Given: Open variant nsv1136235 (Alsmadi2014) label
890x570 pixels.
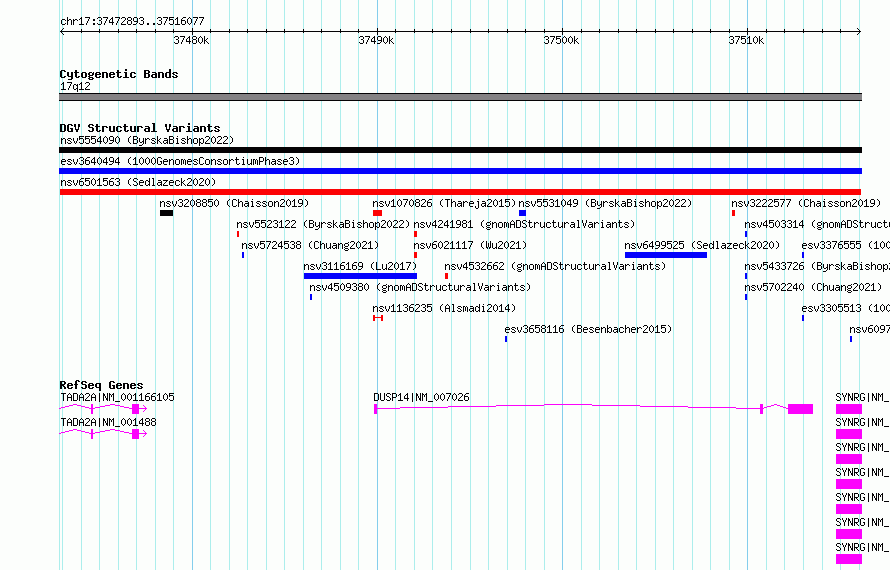Looking at the screenshot, I should (x=444, y=308).
